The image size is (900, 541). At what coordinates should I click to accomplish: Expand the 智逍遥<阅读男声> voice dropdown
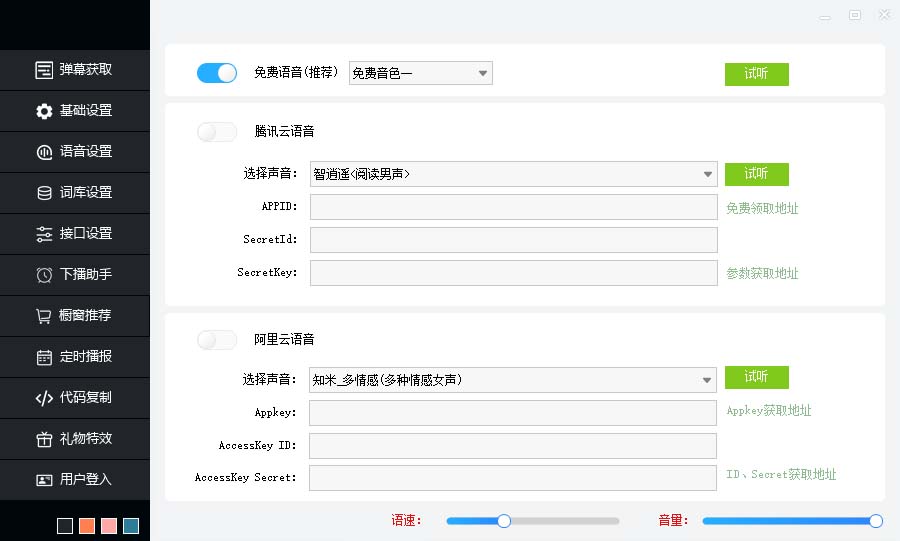click(x=513, y=174)
